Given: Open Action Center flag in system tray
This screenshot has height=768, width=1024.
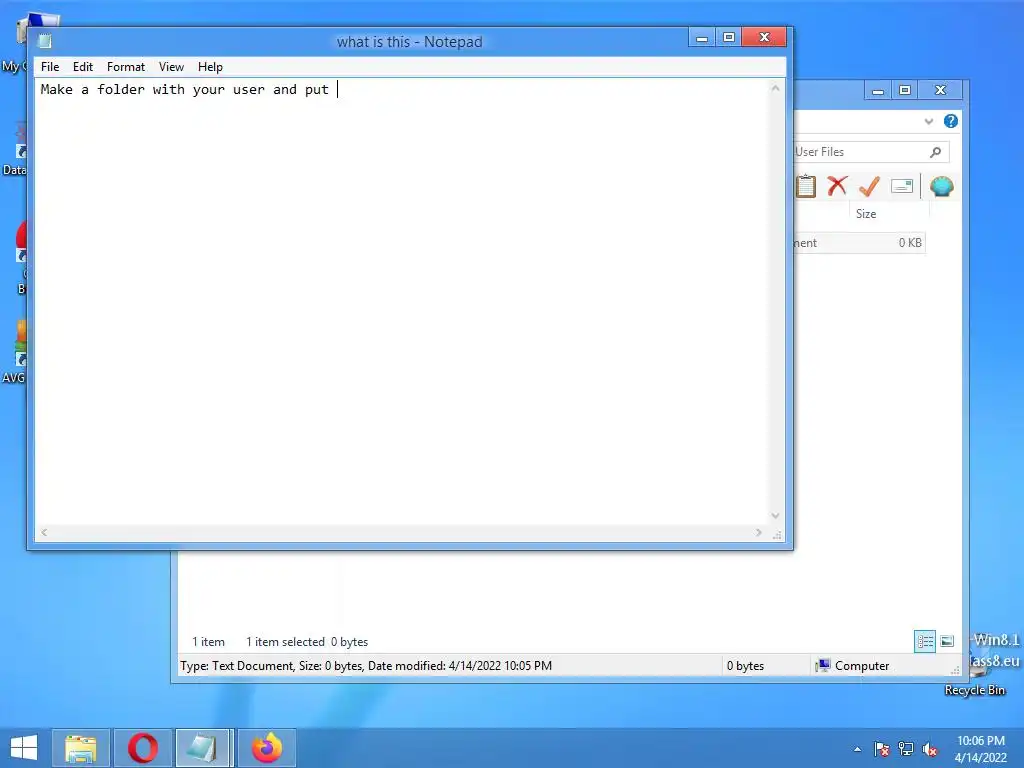Looking at the screenshot, I should (881, 749).
